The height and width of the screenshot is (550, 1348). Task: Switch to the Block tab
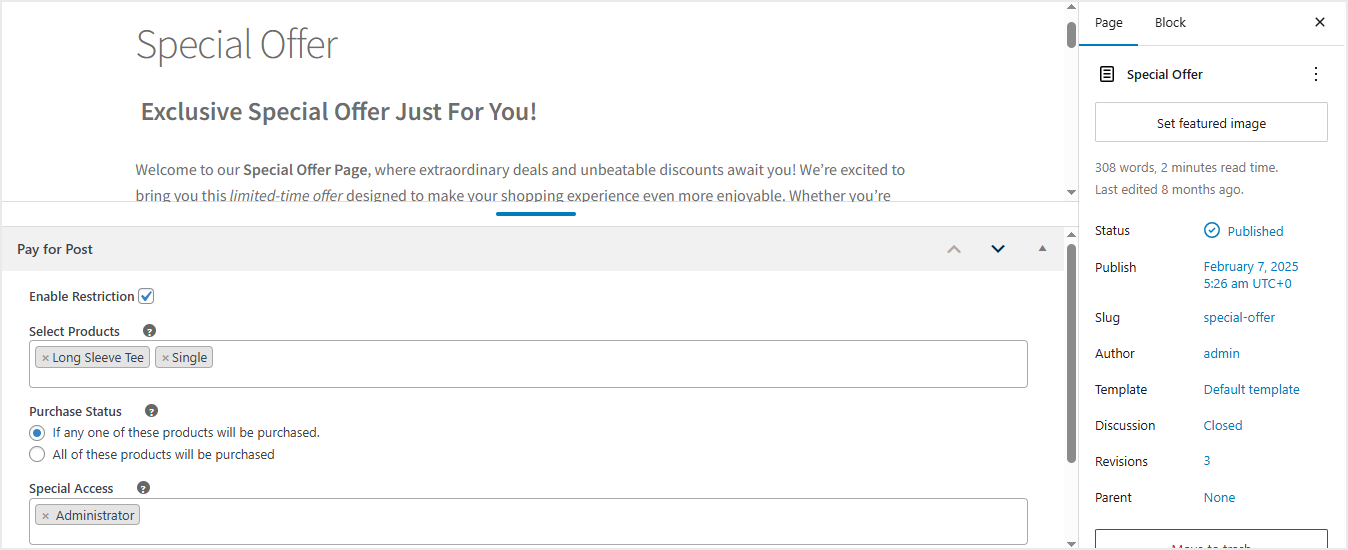pos(1170,23)
